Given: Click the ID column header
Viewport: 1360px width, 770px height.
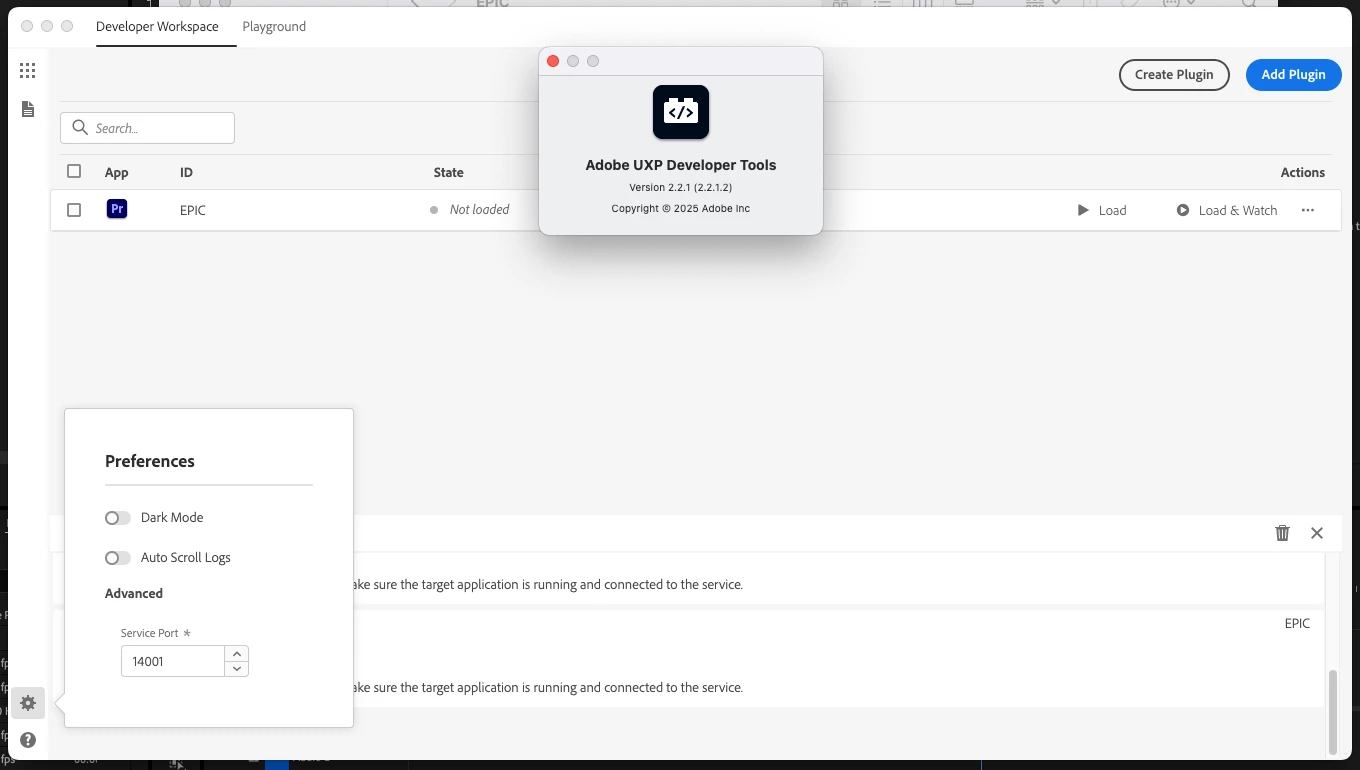Looking at the screenshot, I should [186, 172].
